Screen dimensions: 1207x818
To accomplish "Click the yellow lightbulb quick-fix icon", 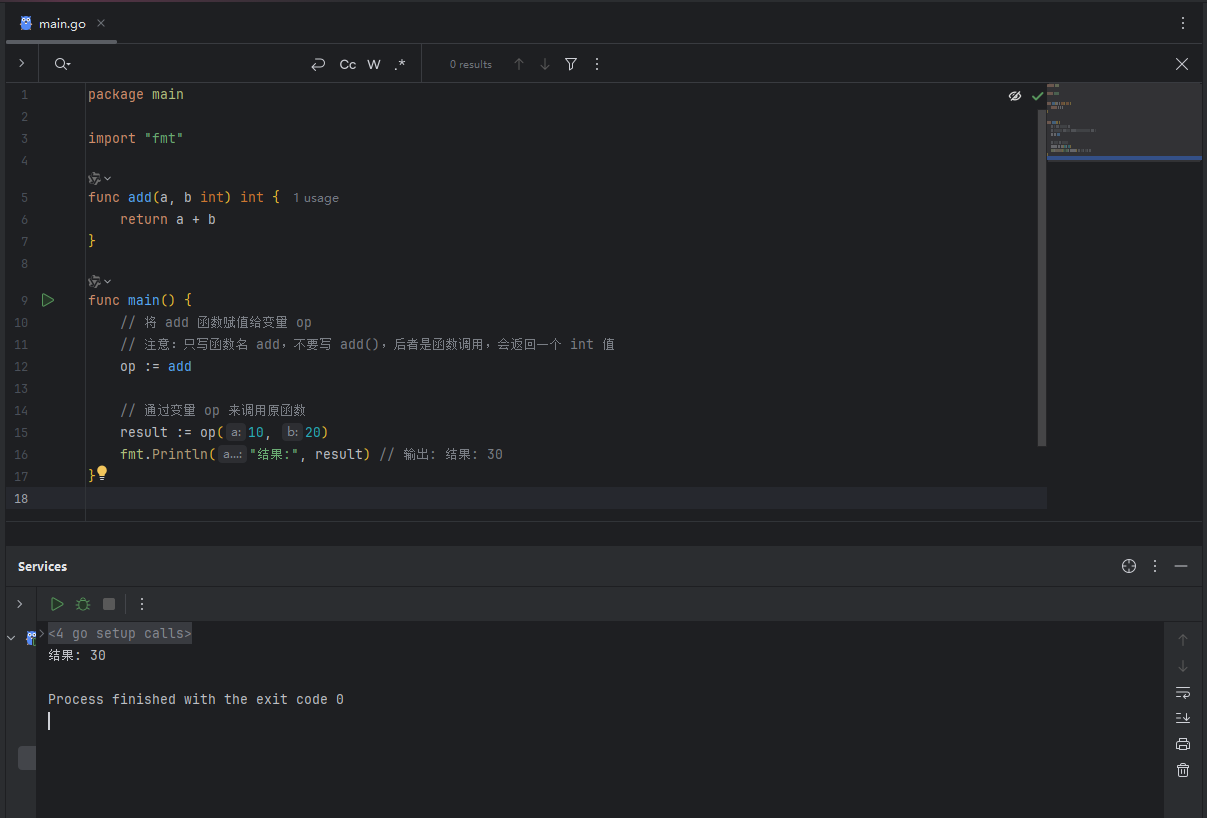I will point(101,472).
